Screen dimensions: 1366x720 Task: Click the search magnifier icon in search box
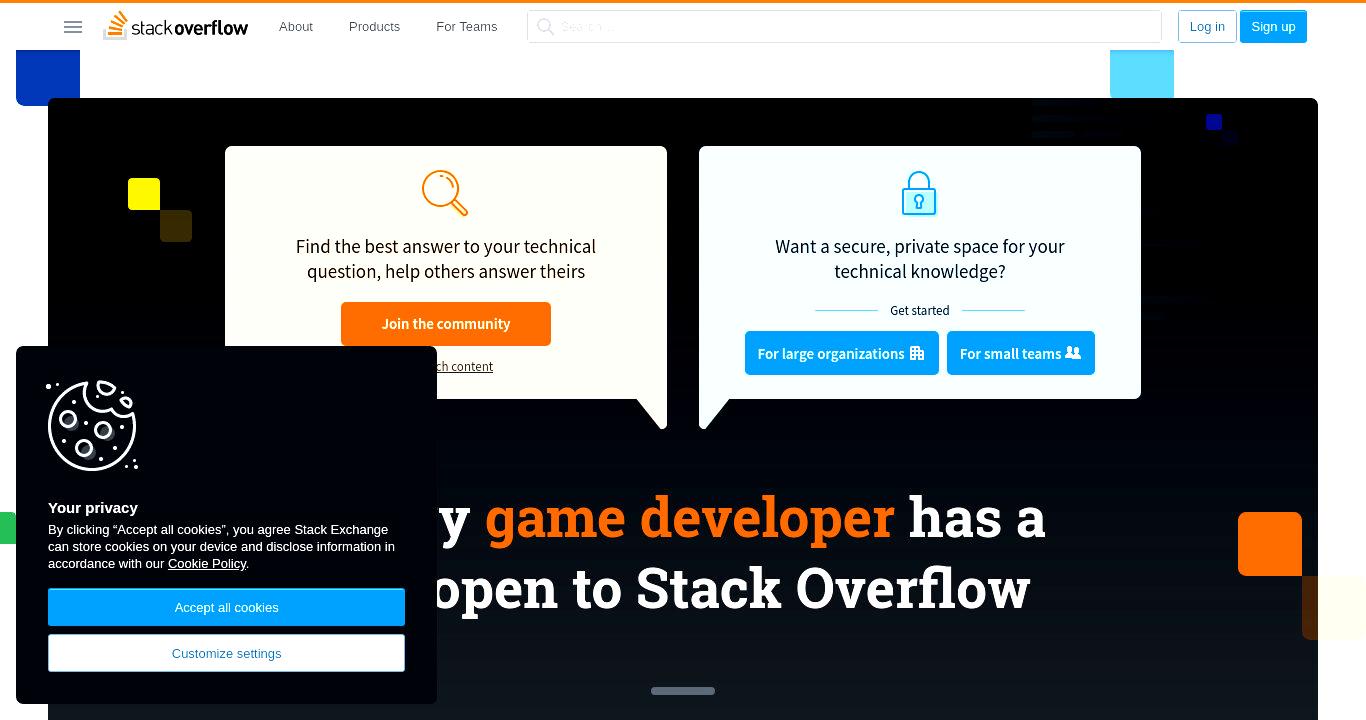click(x=545, y=27)
